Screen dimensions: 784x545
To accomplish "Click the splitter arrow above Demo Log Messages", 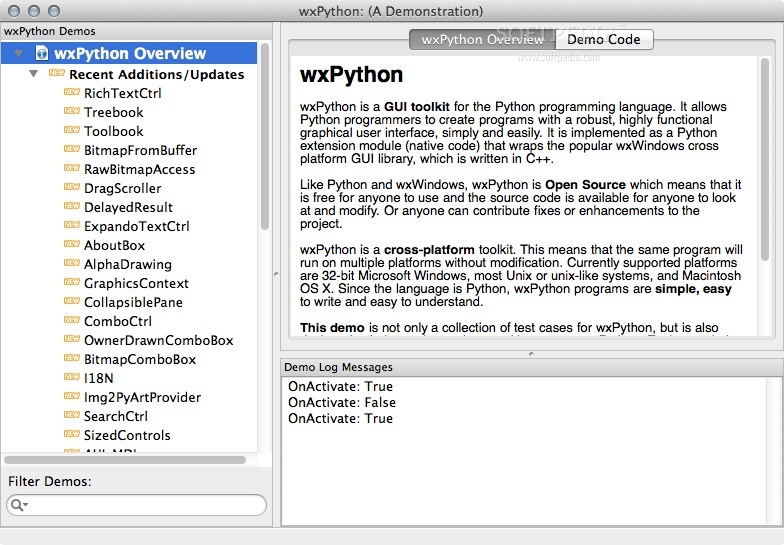I will tap(531, 354).
